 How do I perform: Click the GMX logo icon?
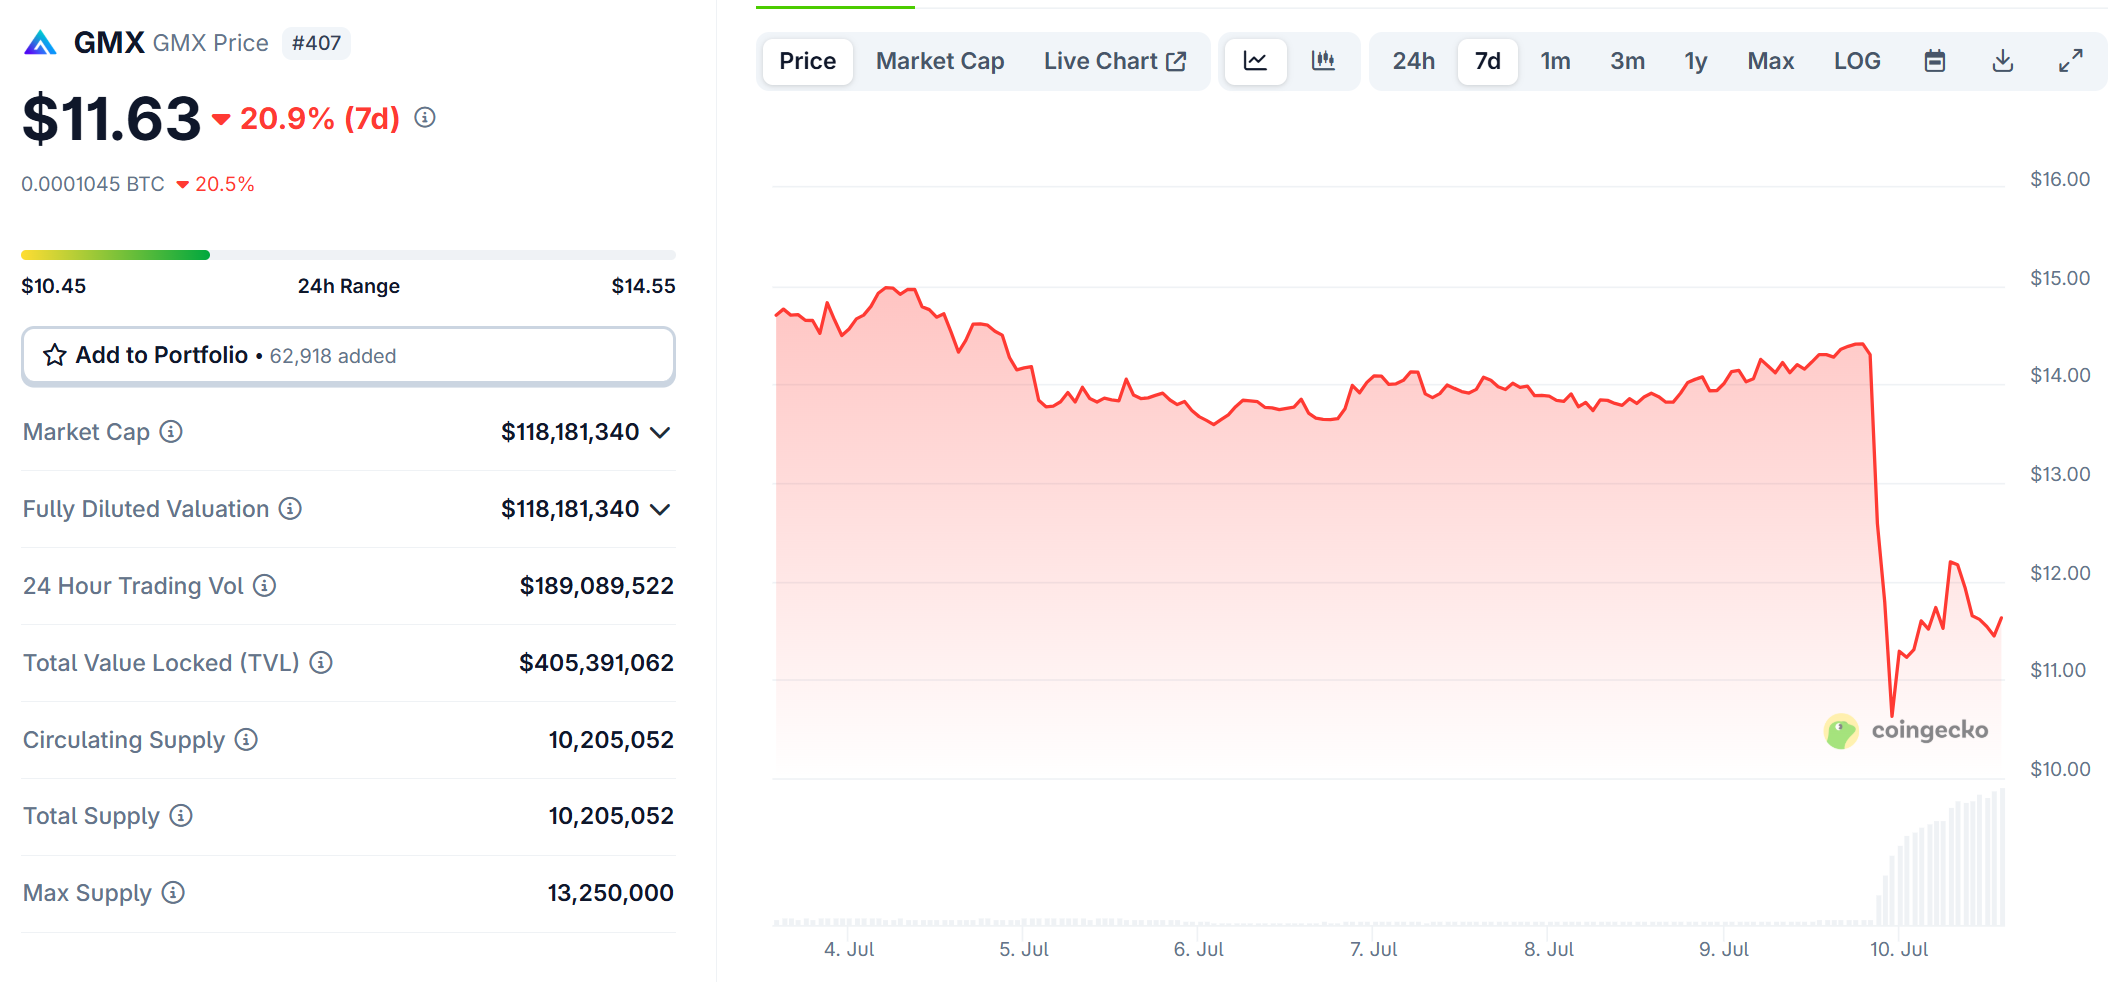point(40,43)
